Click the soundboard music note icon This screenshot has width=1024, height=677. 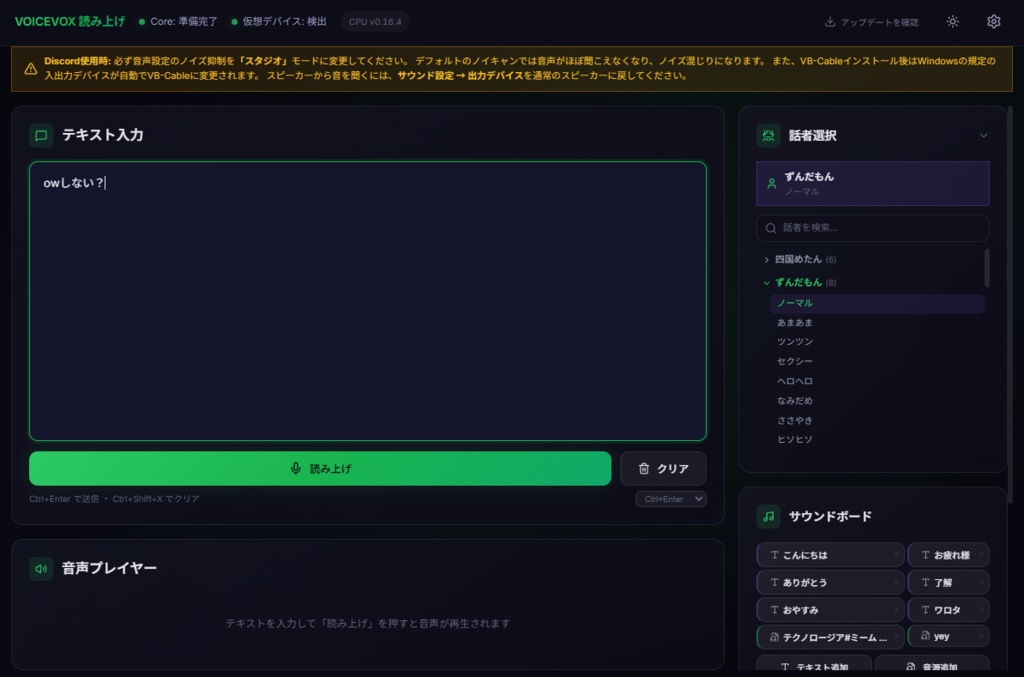point(767,516)
